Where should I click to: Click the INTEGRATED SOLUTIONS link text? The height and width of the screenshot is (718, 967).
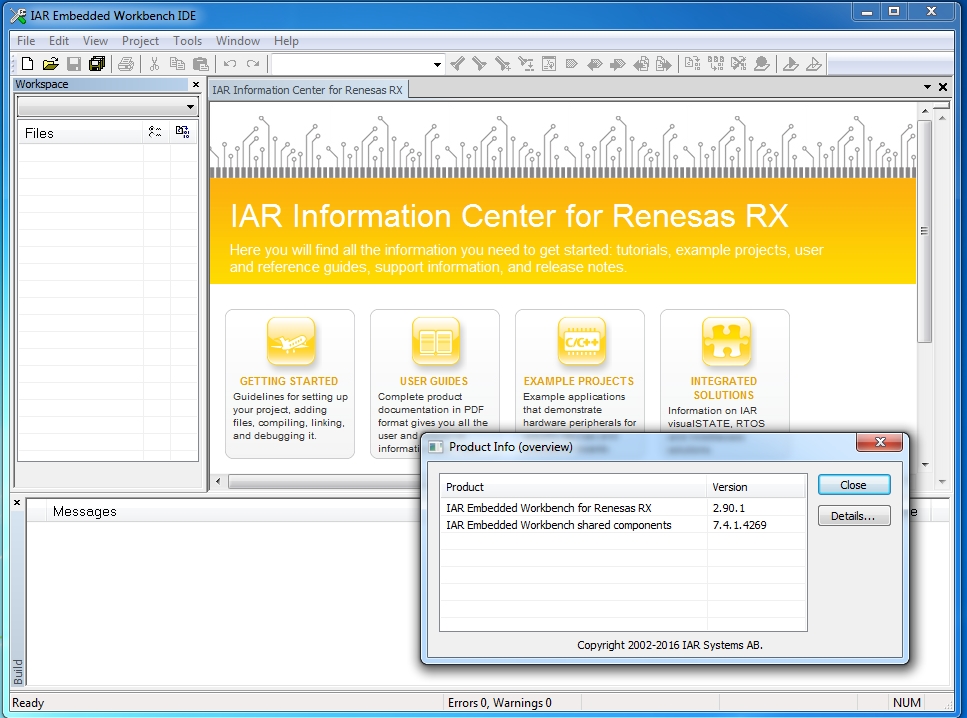coord(723,388)
